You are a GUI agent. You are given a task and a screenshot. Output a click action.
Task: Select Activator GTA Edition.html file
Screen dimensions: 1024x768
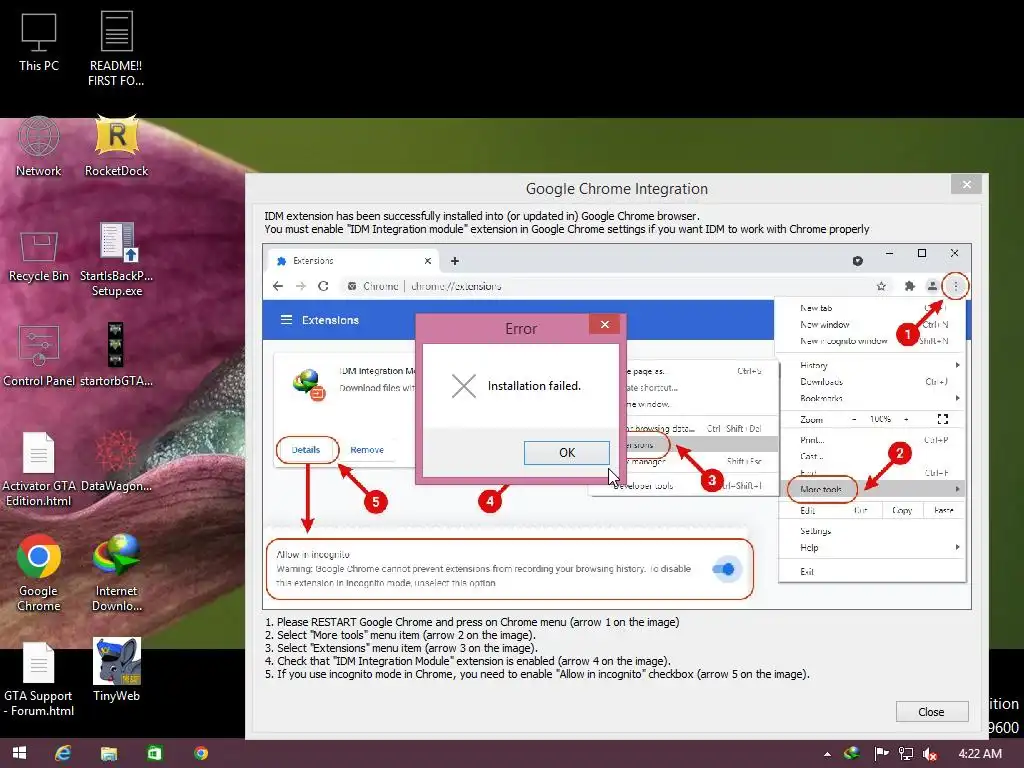click(x=39, y=469)
